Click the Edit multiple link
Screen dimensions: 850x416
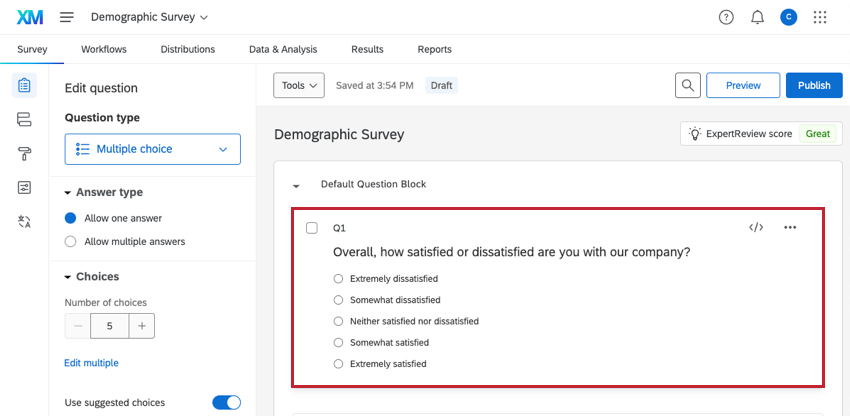(x=91, y=363)
